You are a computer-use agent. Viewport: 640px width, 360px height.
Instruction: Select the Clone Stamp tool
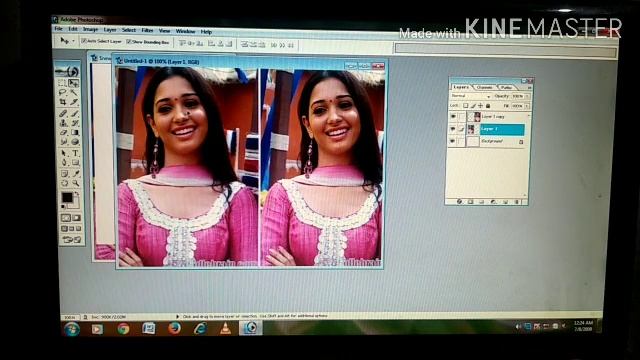click(x=63, y=123)
